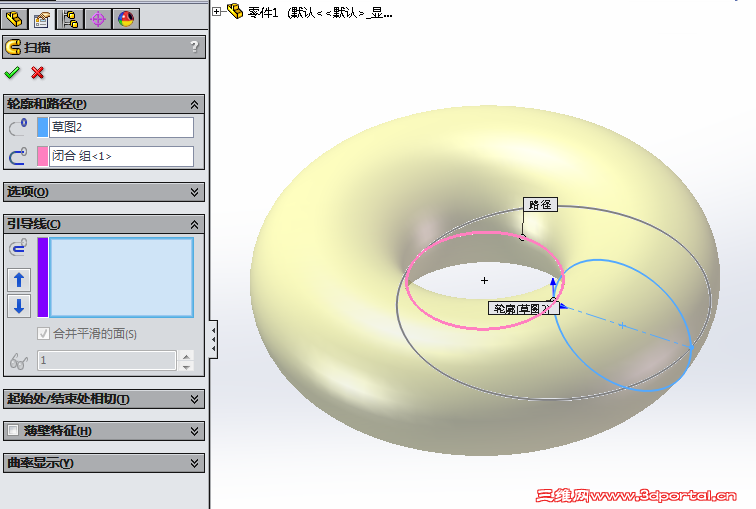Collapse the 引导线(C) section
This screenshot has width=756, height=509.
tap(194, 224)
